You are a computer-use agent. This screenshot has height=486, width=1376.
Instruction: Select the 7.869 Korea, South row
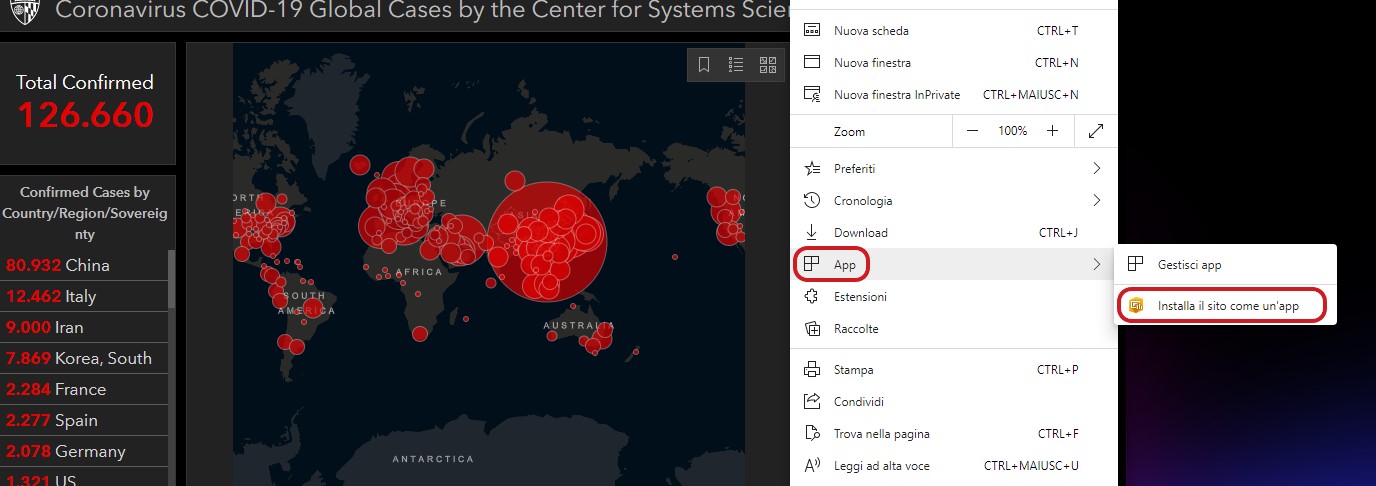(84, 358)
